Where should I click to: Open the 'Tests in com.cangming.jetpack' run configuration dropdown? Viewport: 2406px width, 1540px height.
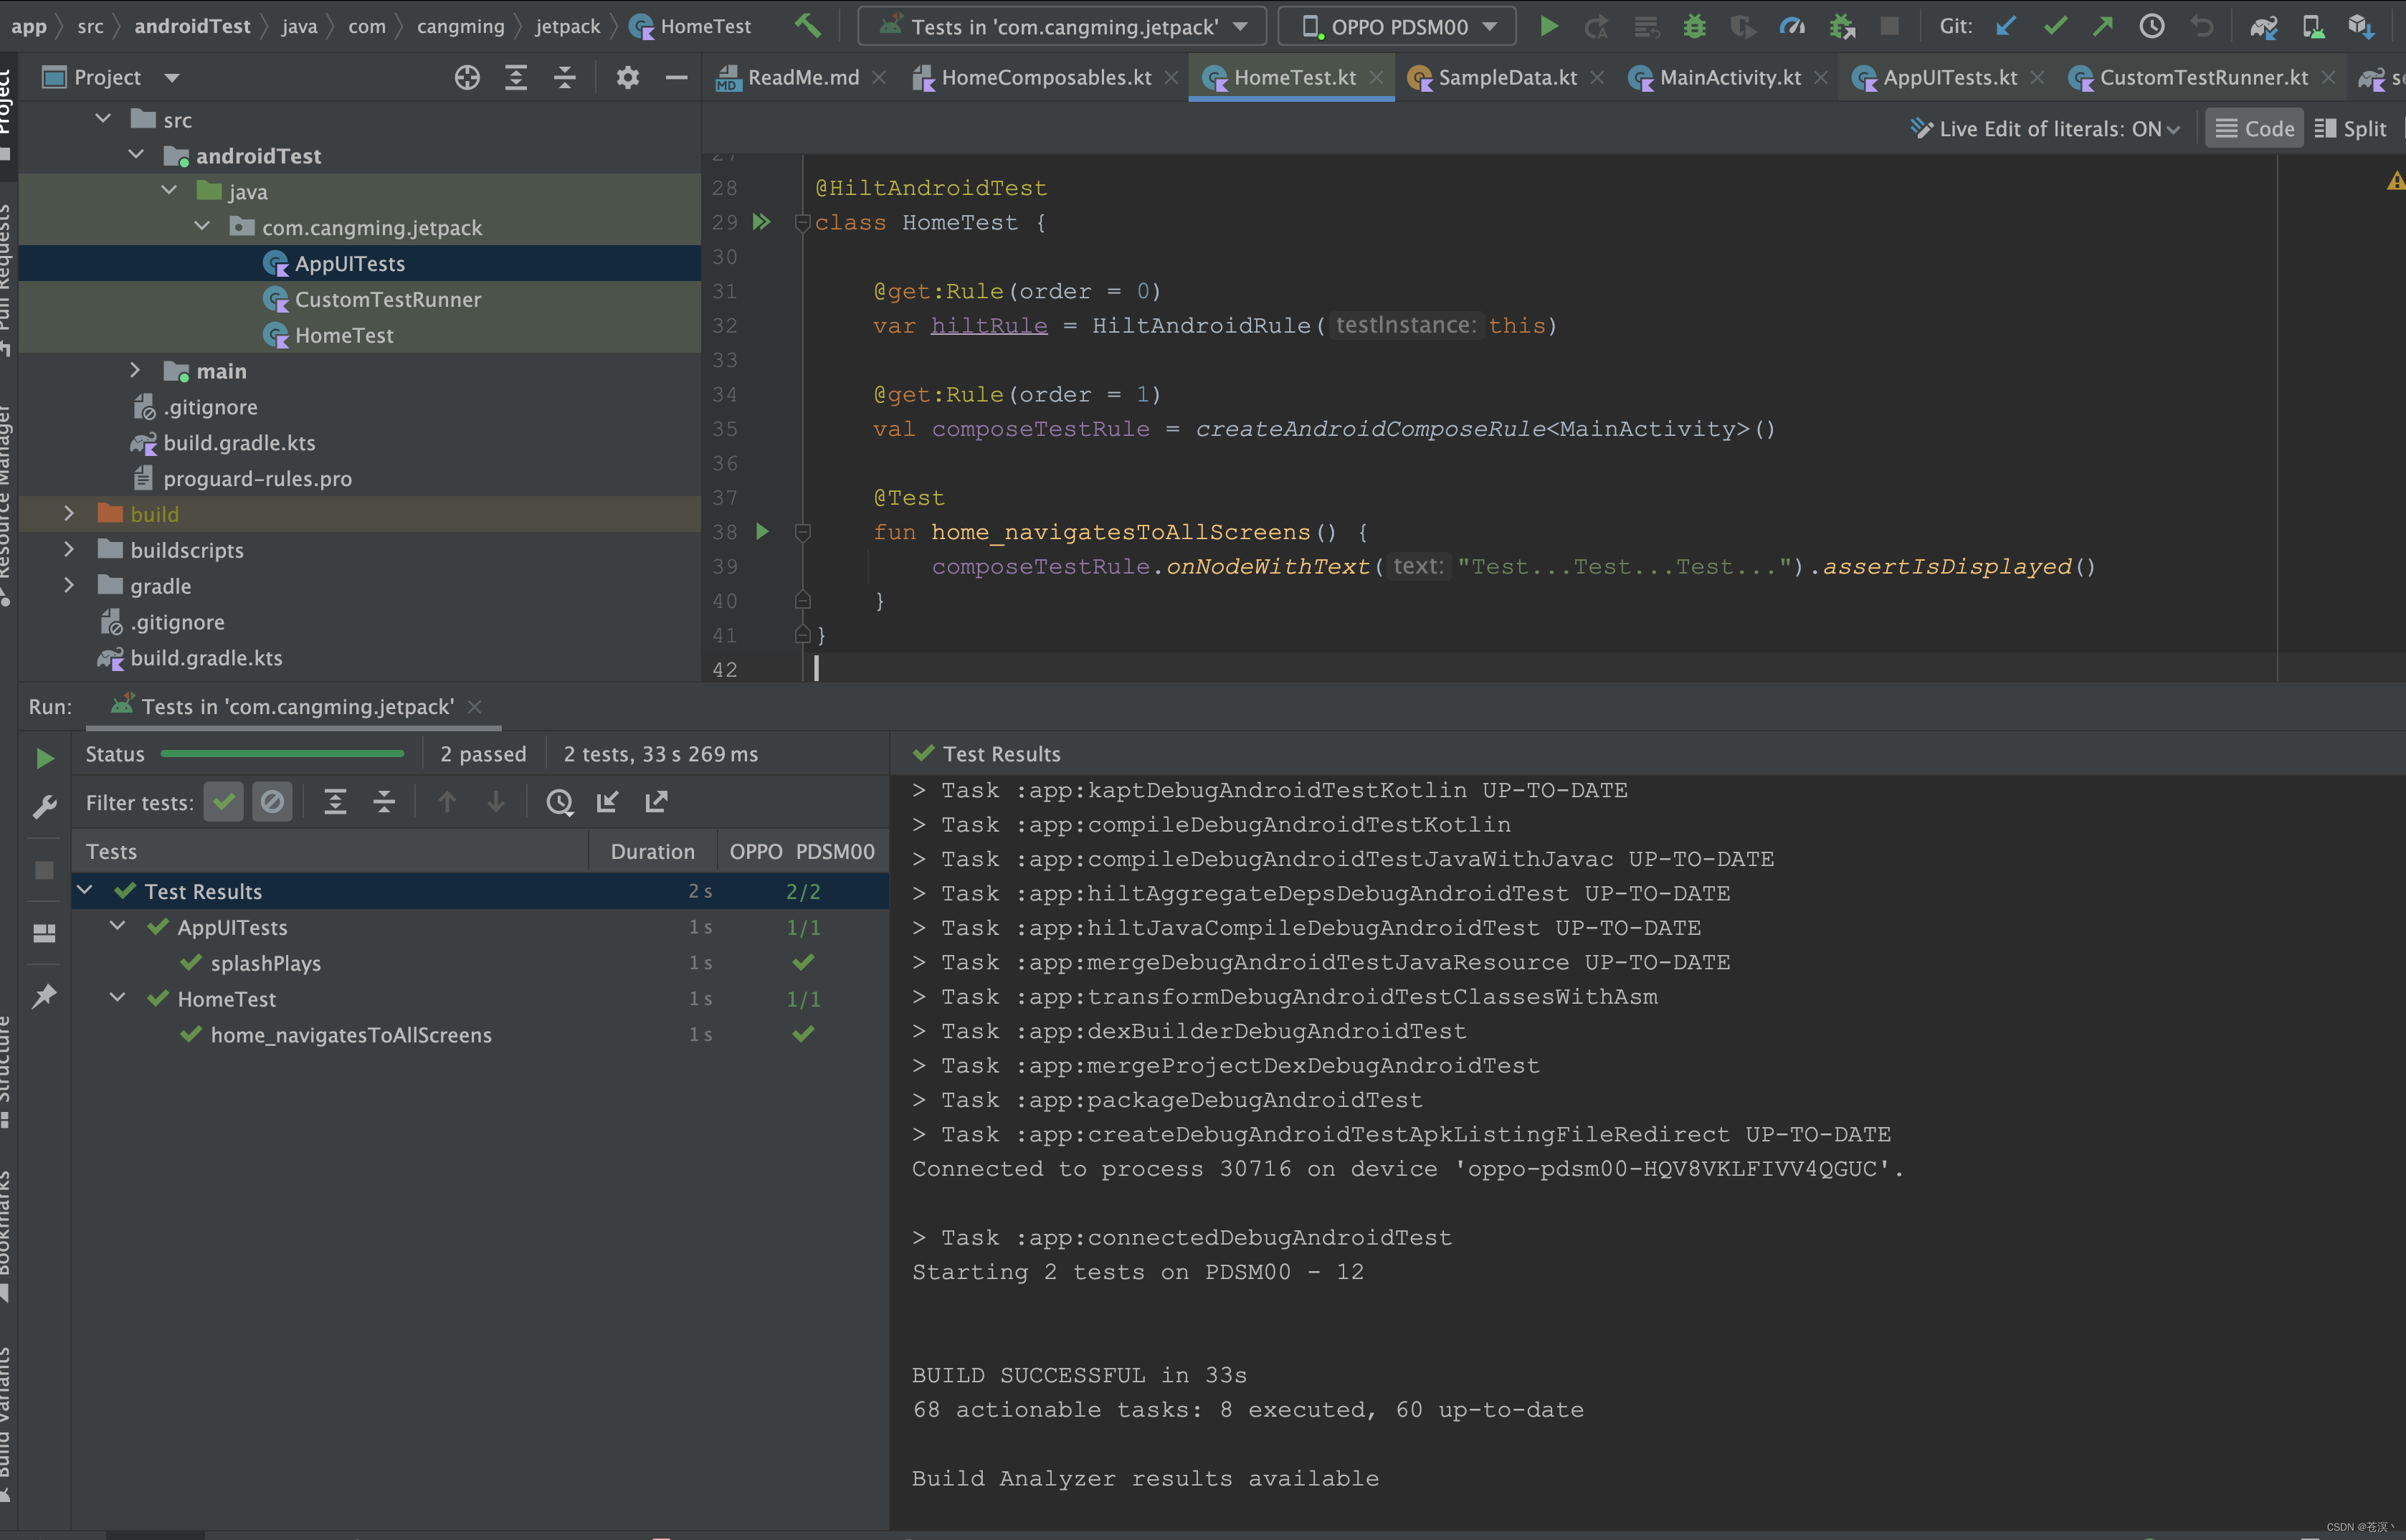(1060, 26)
